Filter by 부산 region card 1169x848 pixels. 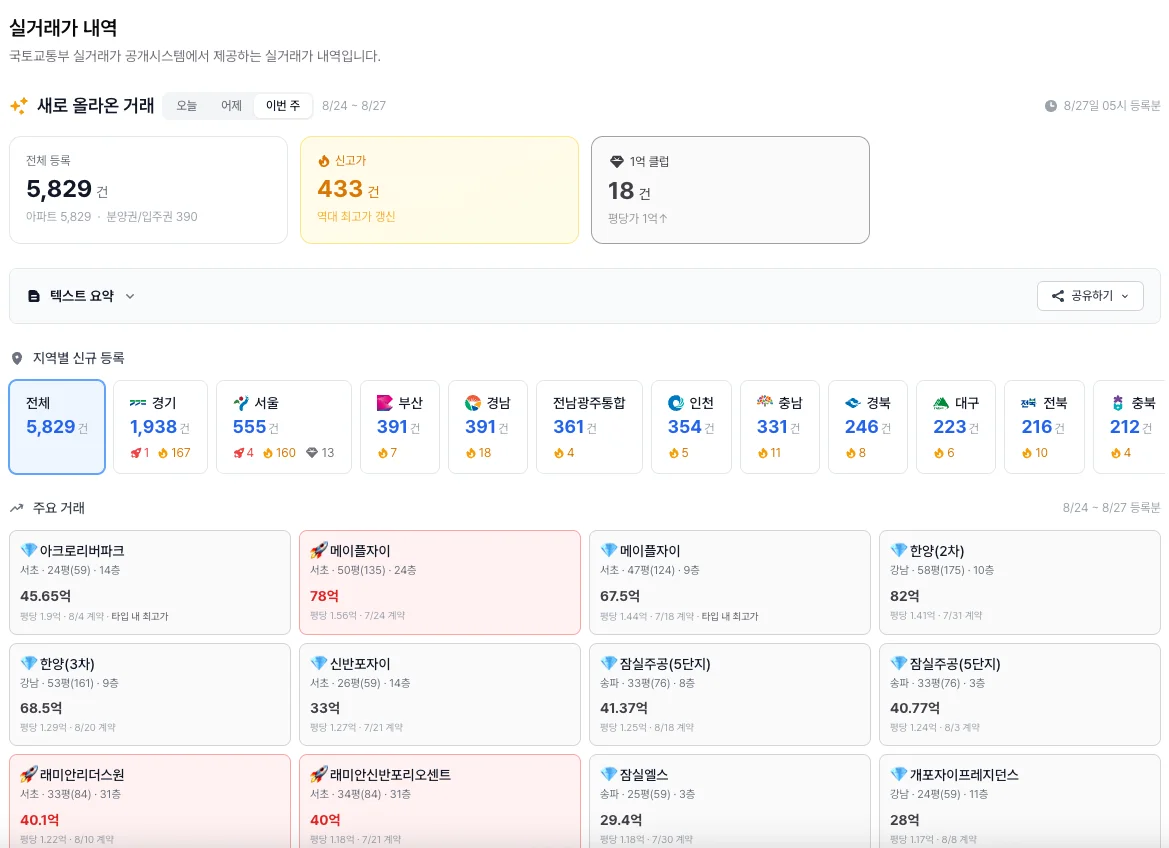pyautogui.click(x=400, y=427)
